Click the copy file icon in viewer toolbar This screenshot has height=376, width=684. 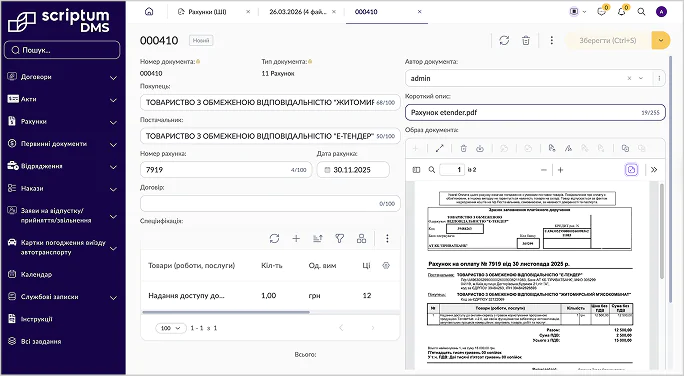(x=625, y=149)
